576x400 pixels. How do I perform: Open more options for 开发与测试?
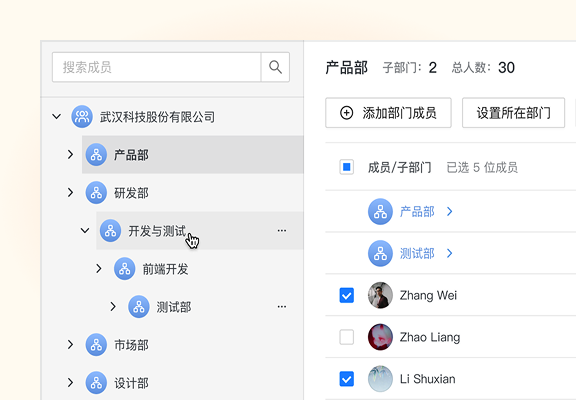(x=282, y=231)
